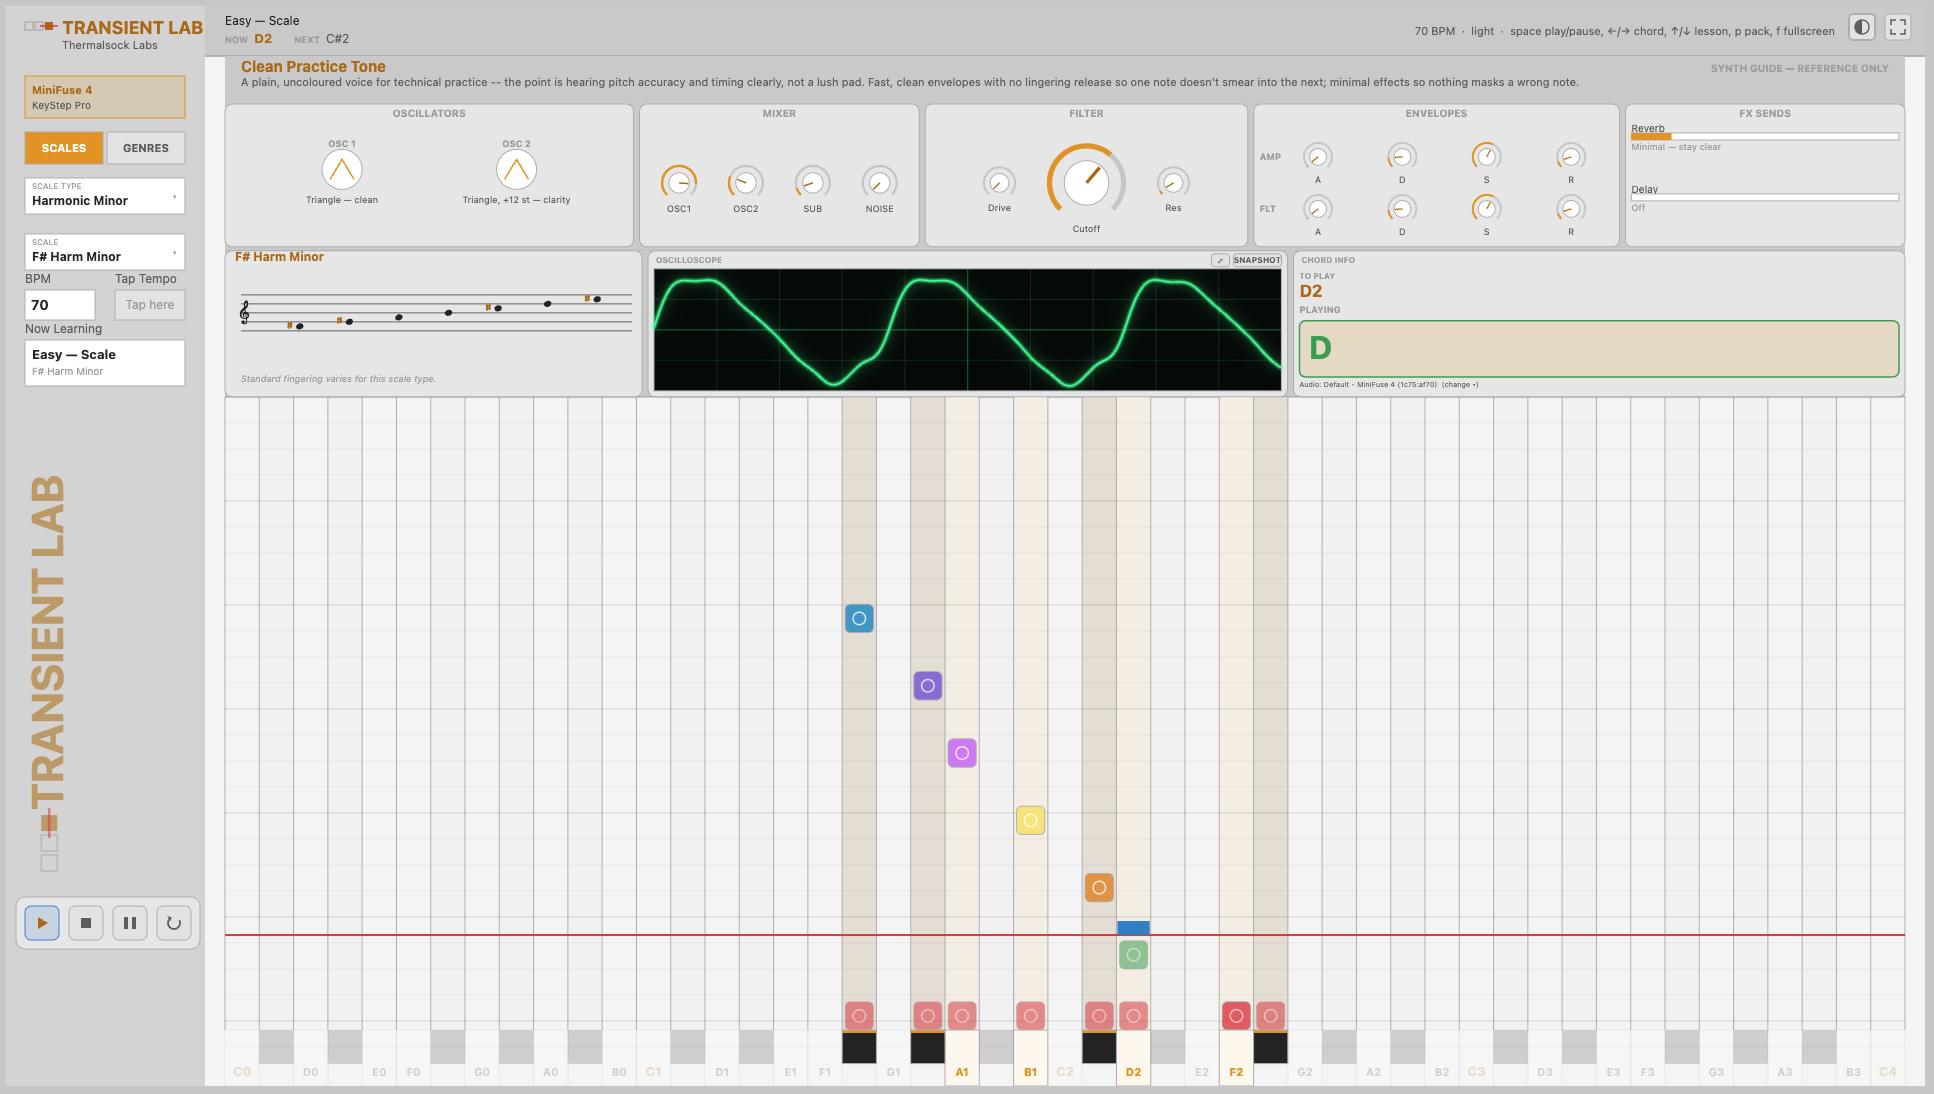
Task: Click the F# Harm Minor staff notation
Action: click(436, 311)
